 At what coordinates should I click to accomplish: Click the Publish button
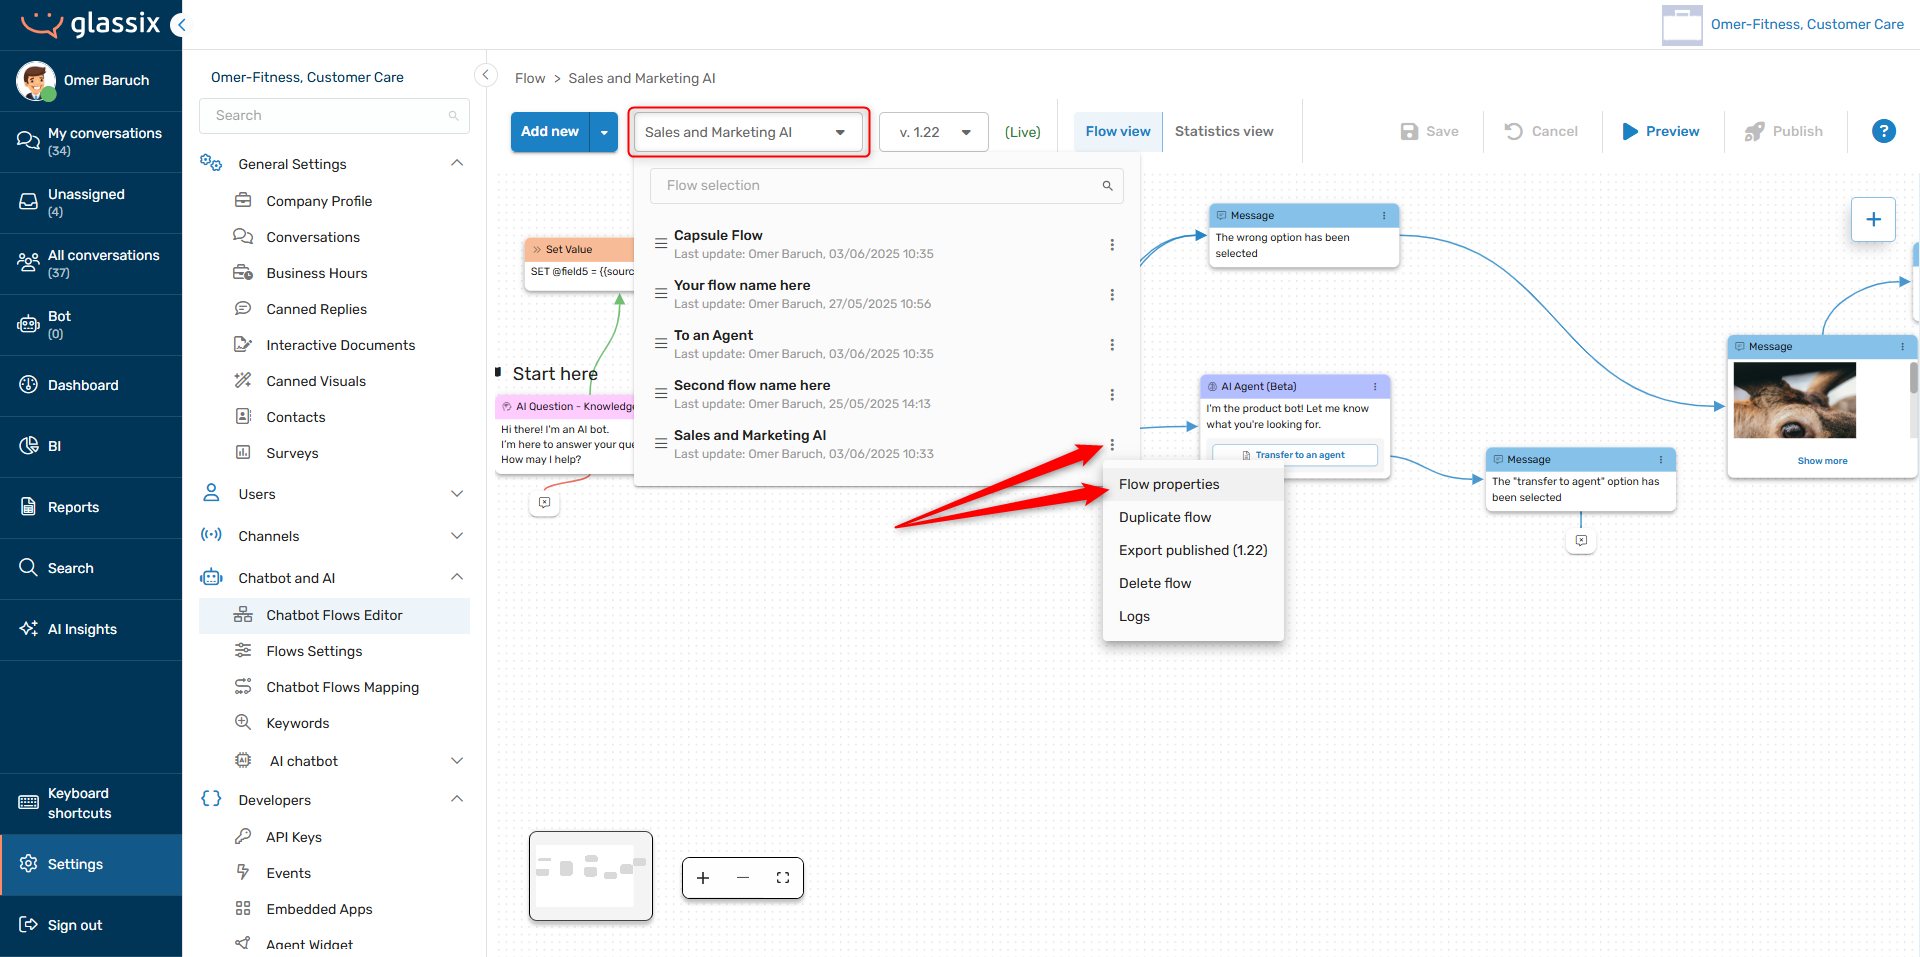pos(1784,131)
